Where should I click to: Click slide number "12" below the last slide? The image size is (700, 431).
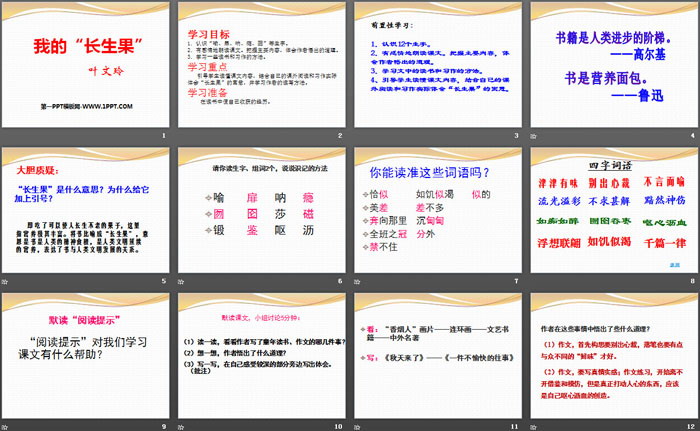[x=691, y=427]
